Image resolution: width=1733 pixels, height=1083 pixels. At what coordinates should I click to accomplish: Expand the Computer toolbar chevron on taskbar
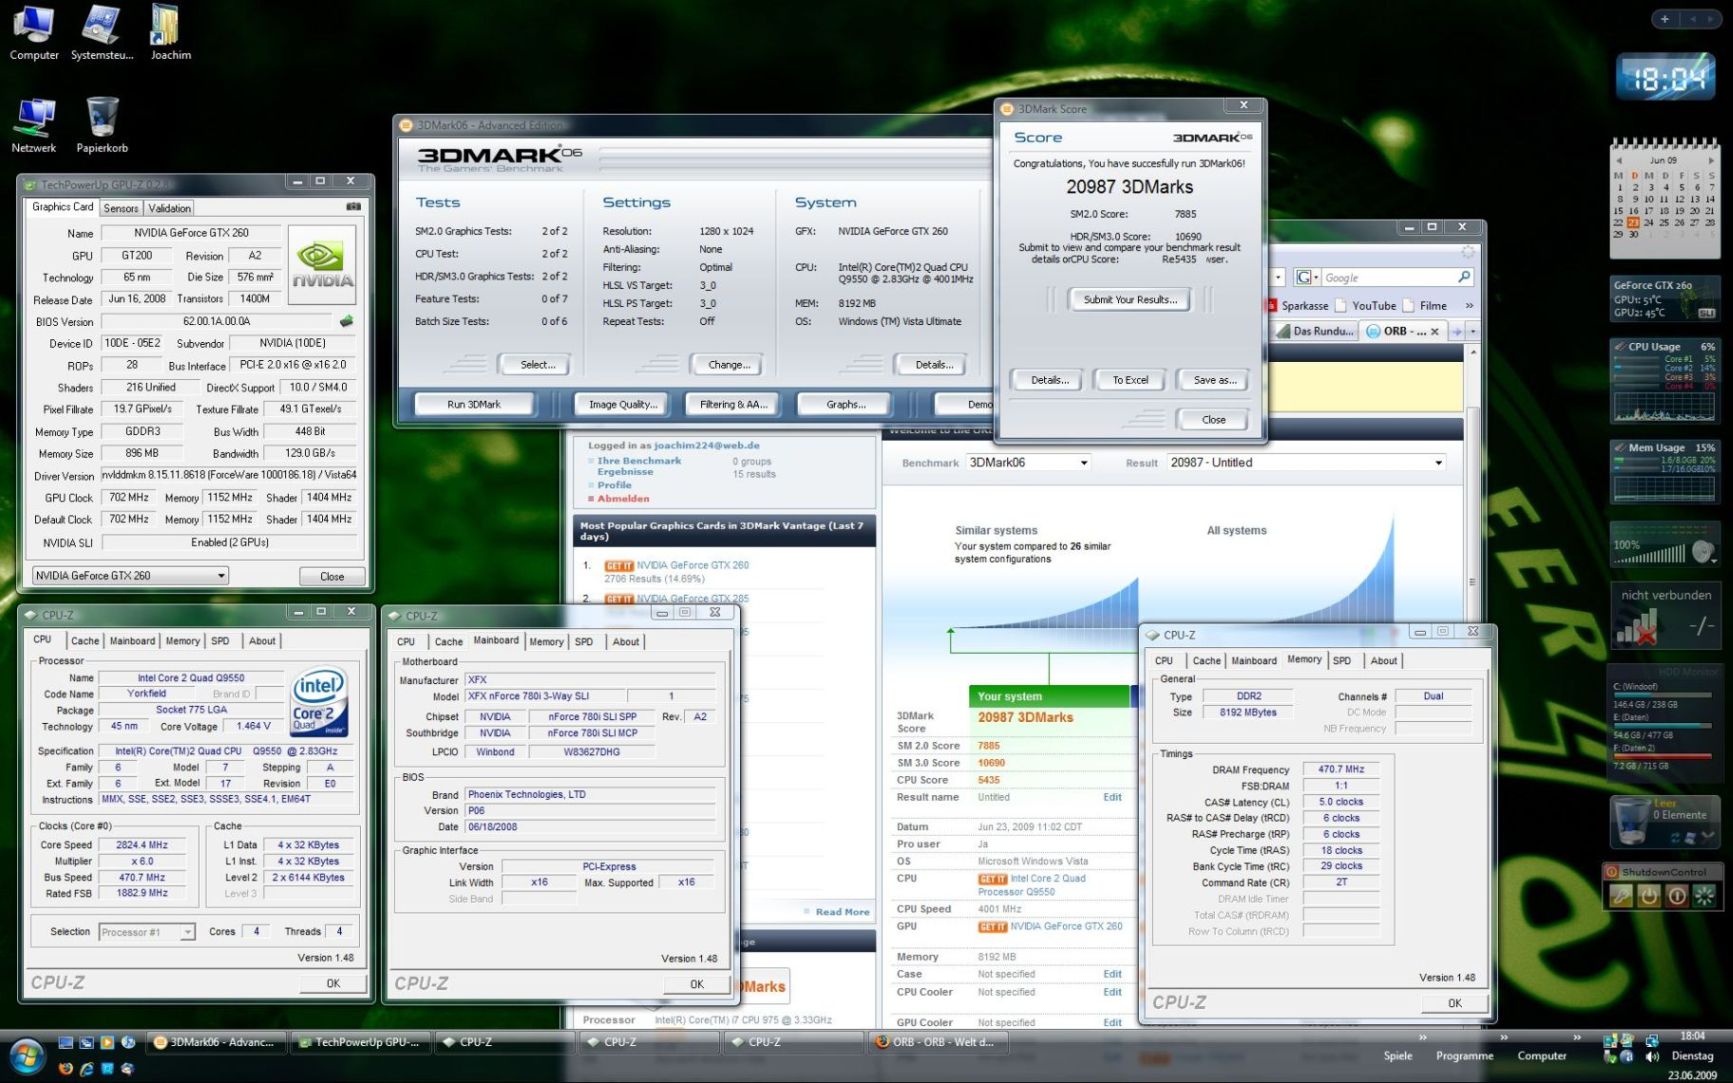(x=1577, y=1037)
